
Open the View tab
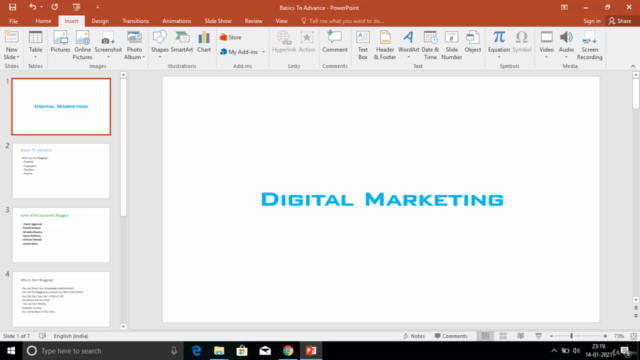coord(282,21)
